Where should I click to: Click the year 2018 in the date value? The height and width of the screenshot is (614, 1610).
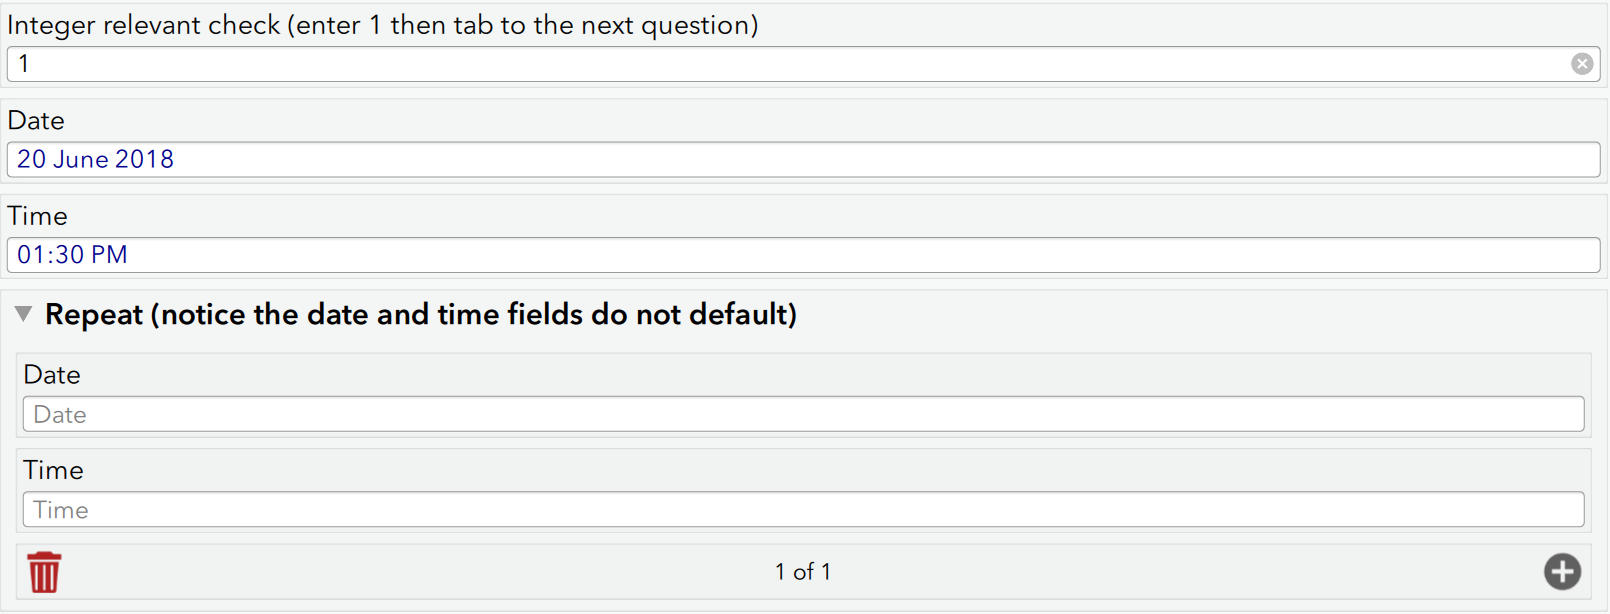click(144, 160)
